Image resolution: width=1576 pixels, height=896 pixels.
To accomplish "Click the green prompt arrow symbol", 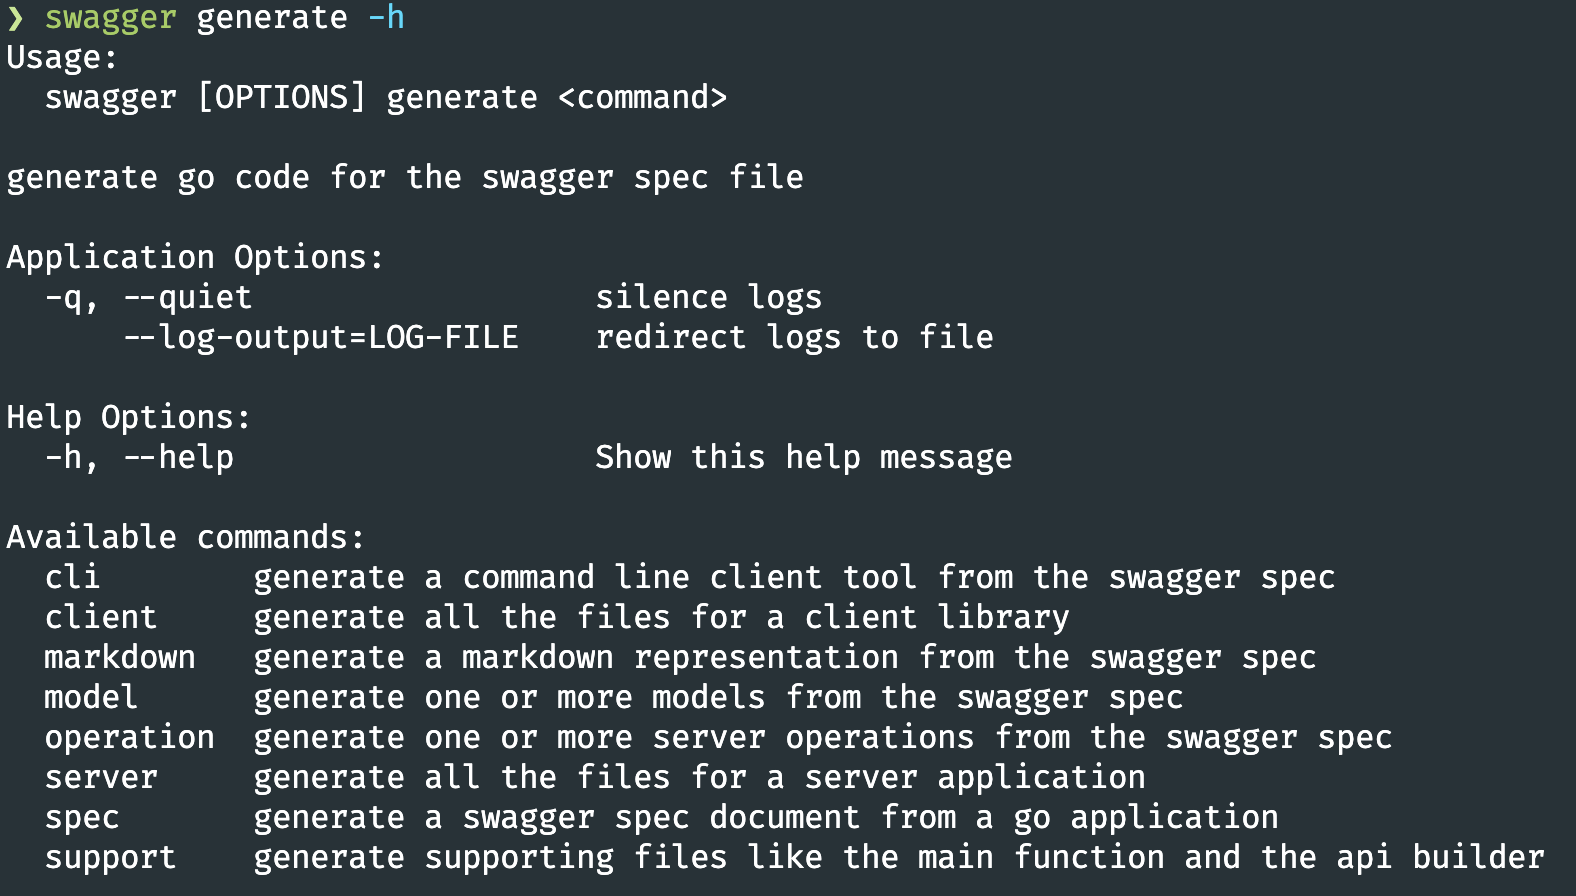I will coord(15,18).
